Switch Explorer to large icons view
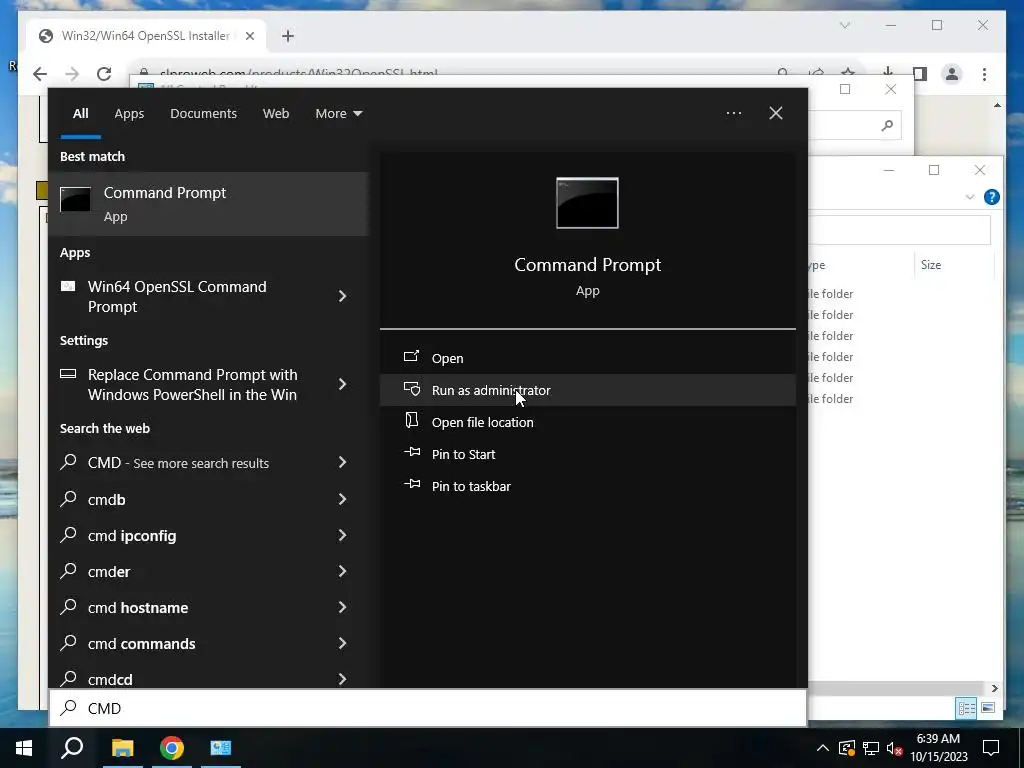1024x768 pixels. click(987, 707)
